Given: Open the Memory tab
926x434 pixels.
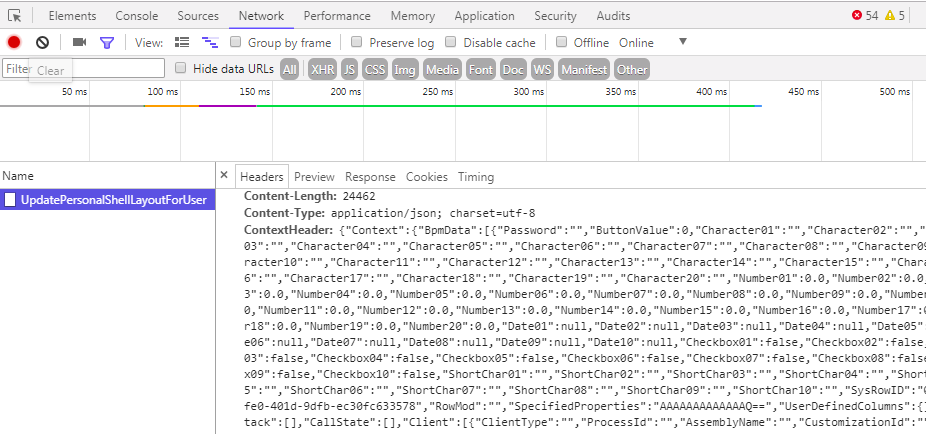Looking at the screenshot, I should coord(412,16).
